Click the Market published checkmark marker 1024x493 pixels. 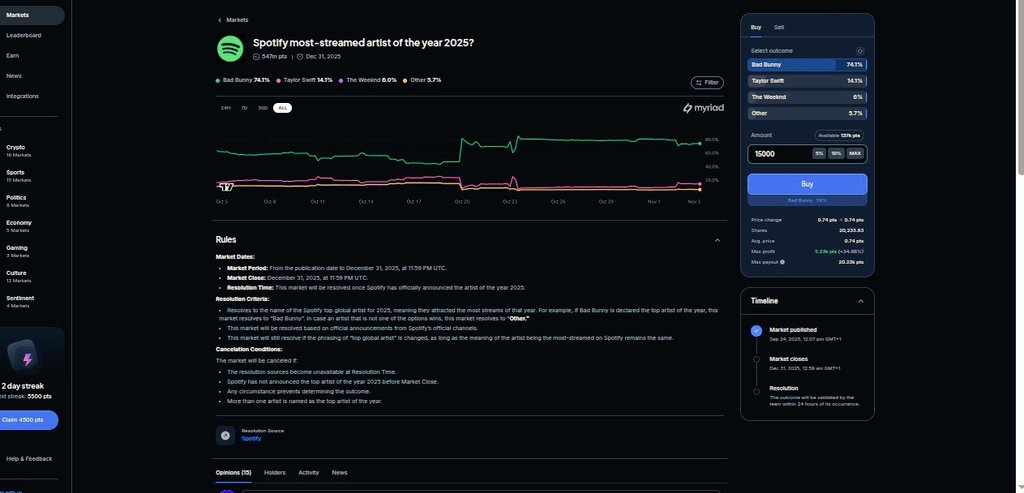[756, 331]
